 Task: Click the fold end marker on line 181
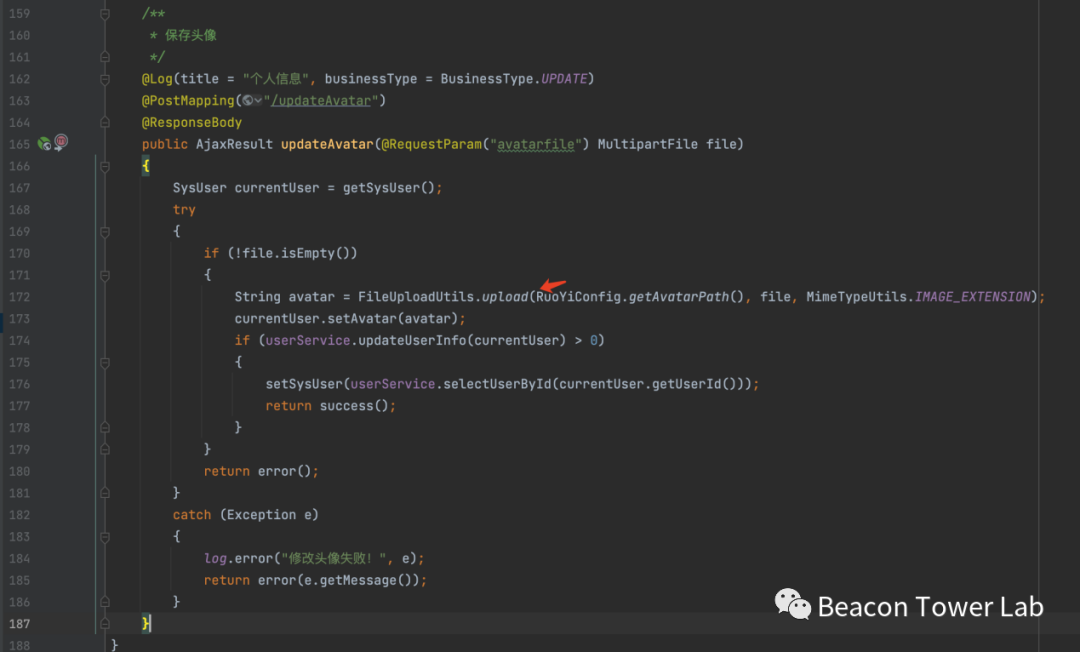click(105, 493)
